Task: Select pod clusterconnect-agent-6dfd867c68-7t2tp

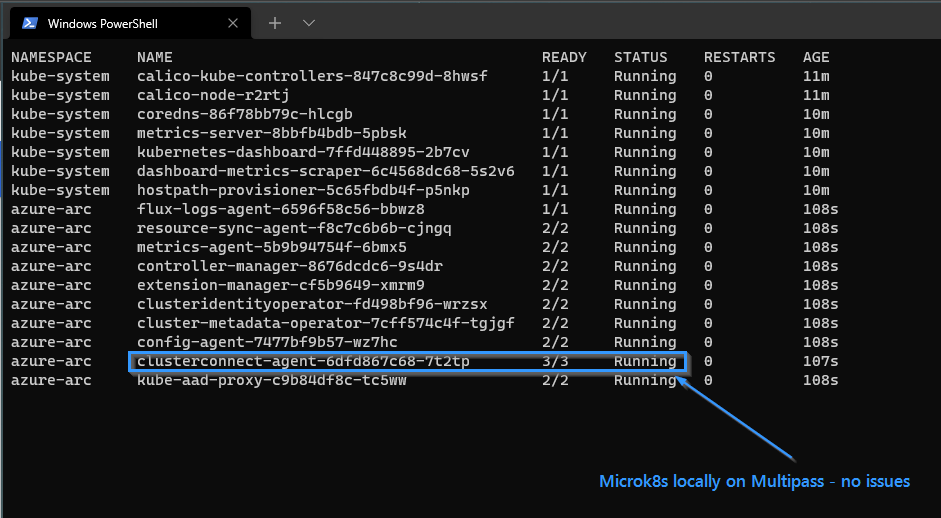Action: (x=303, y=361)
